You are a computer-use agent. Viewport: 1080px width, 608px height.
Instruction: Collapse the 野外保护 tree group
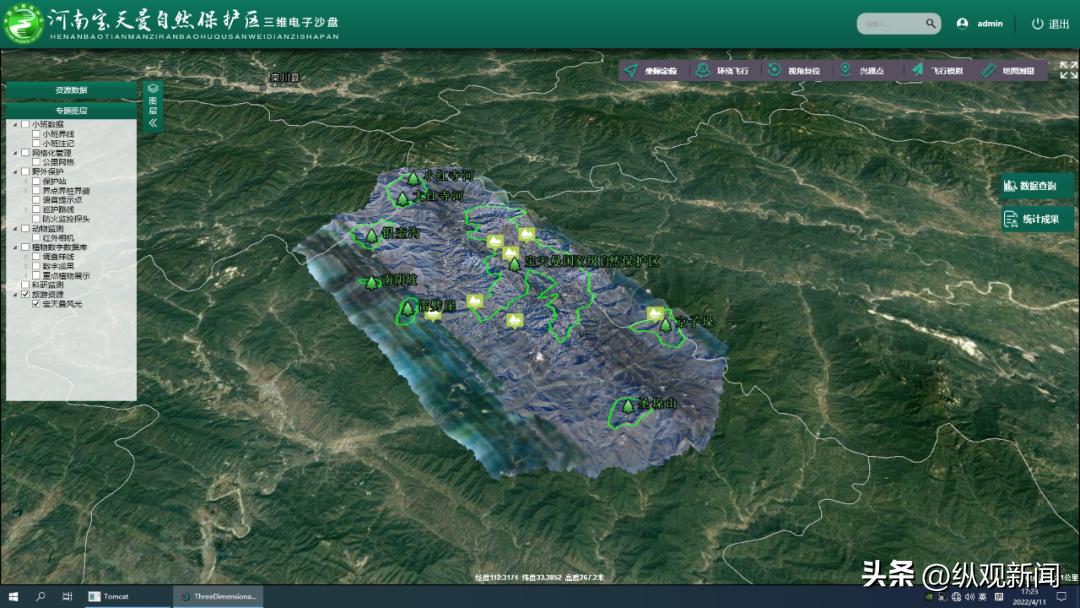pos(13,171)
